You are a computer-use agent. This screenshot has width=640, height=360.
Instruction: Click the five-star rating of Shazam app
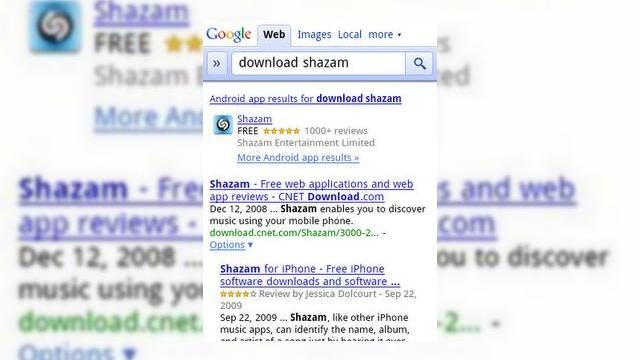282,131
